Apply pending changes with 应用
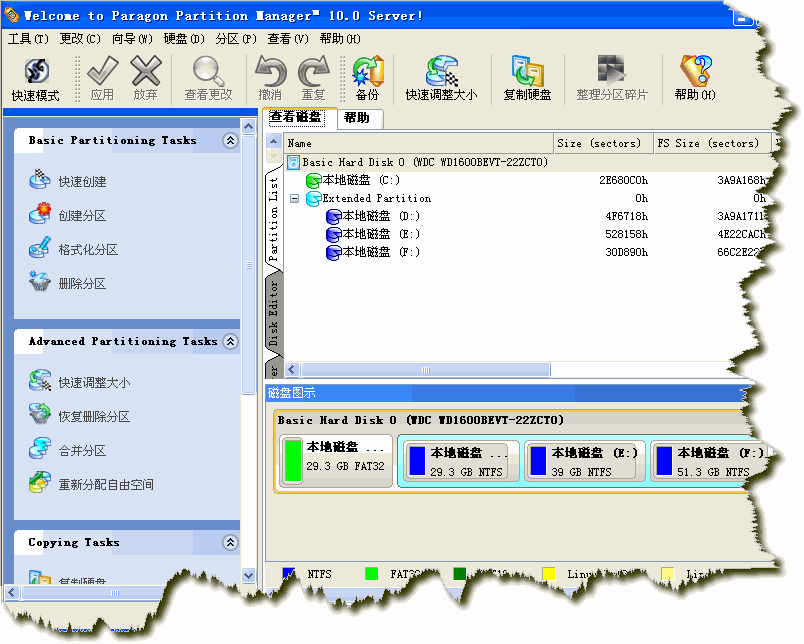Viewport: 804px width, 644px height. coord(102,79)
